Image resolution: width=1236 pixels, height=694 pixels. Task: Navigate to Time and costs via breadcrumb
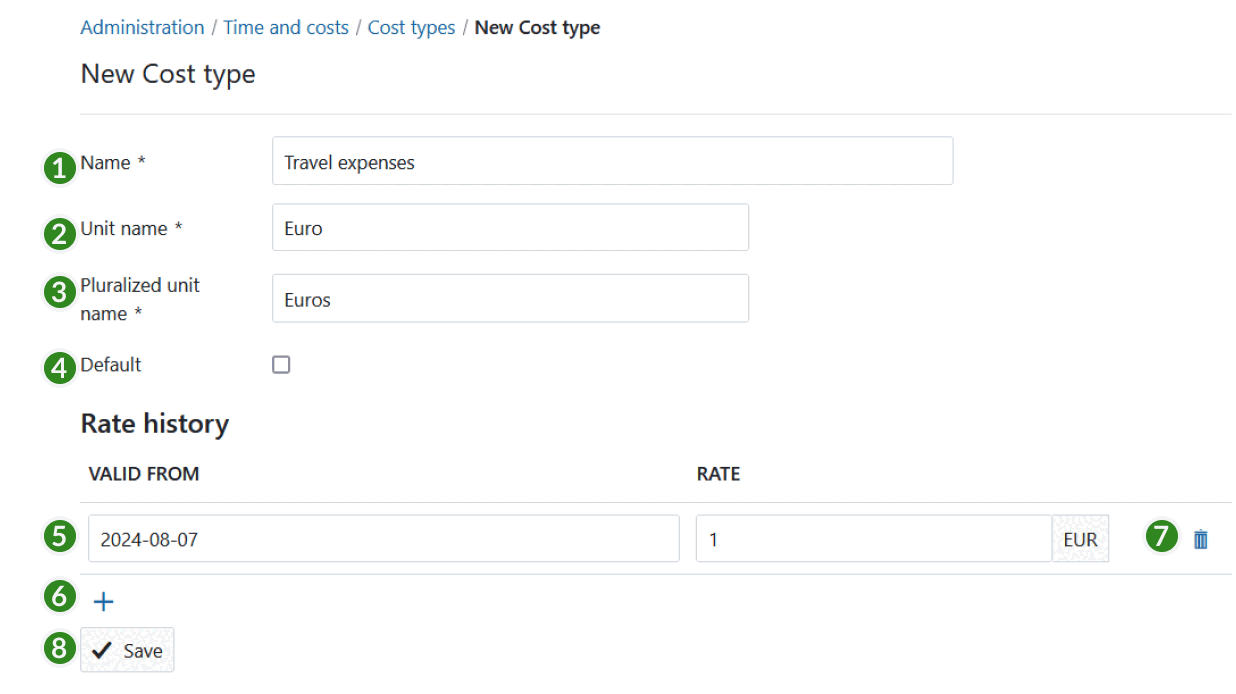pos(286,27)
